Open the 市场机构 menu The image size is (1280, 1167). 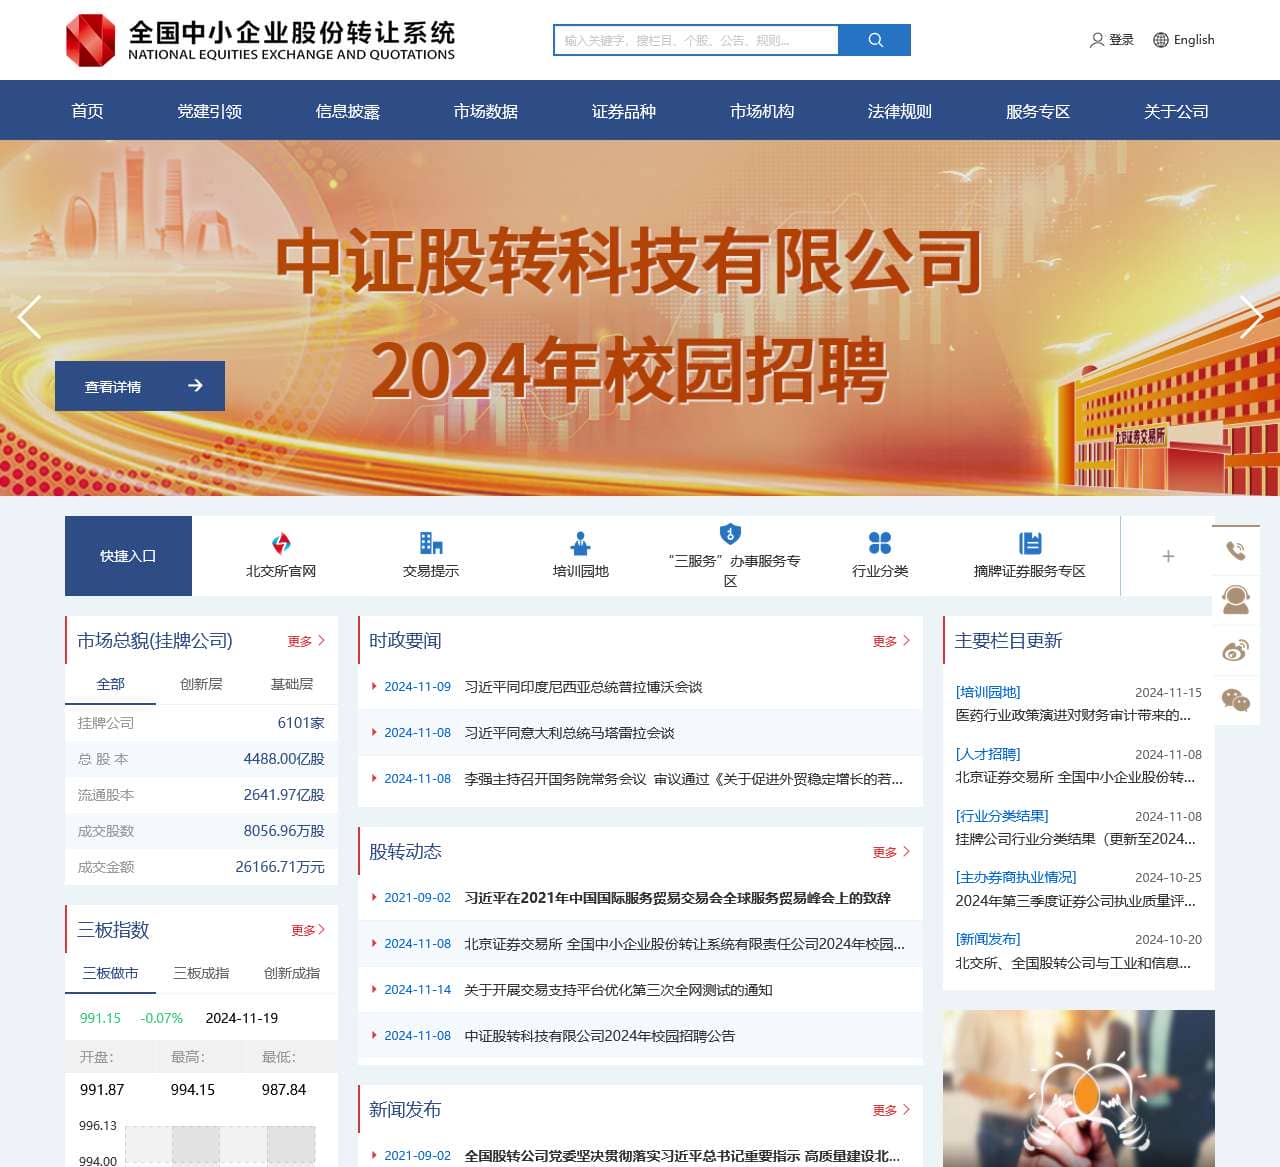762,111
